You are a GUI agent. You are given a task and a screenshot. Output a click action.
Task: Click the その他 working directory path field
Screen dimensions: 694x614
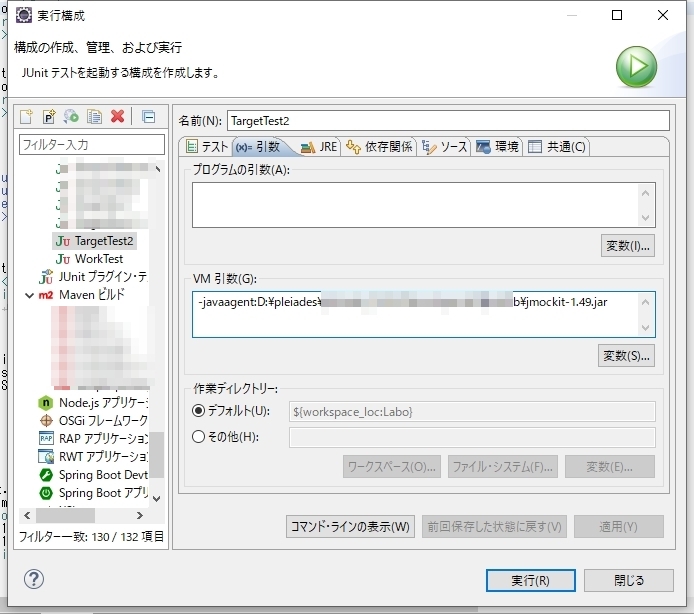tap(472, 437)
